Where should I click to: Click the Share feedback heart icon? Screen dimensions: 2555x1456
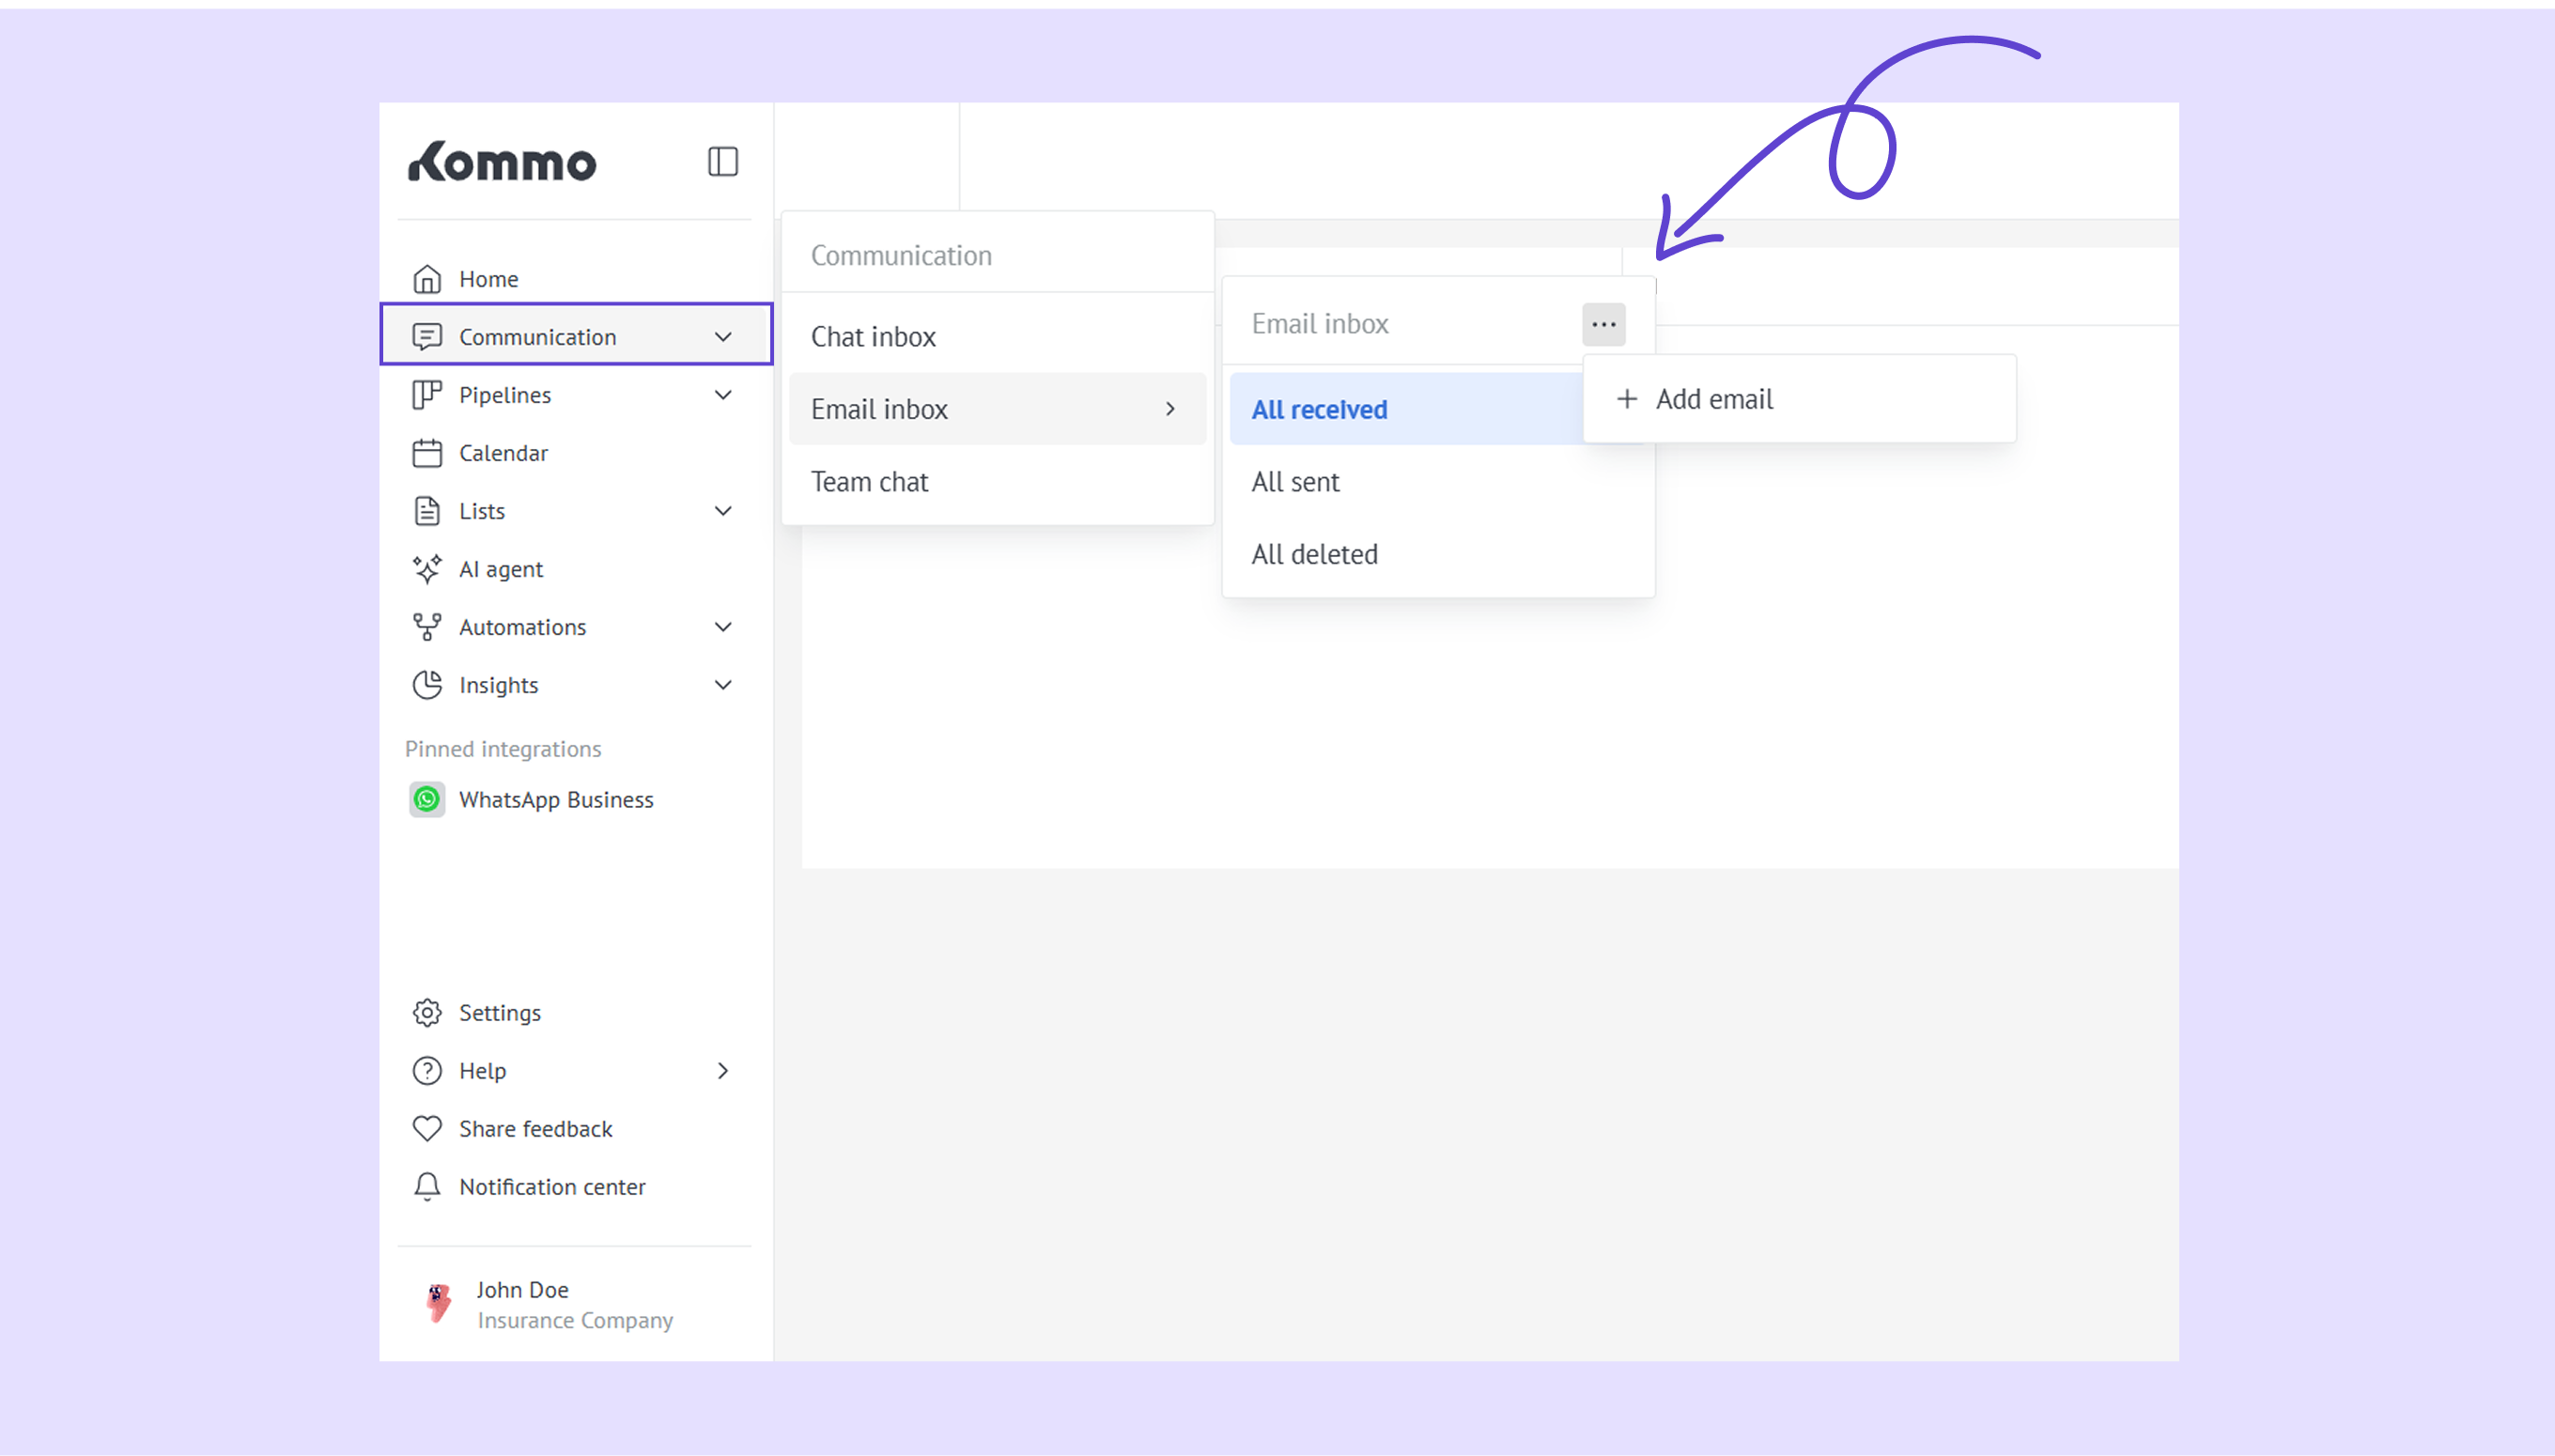click(x=427, y=1128)
